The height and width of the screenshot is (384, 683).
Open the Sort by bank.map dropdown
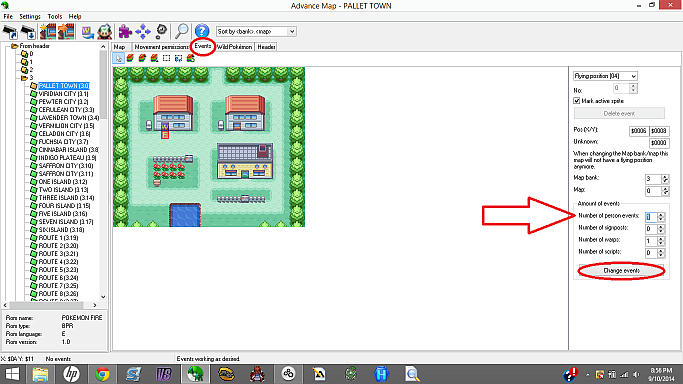[292, 31]
